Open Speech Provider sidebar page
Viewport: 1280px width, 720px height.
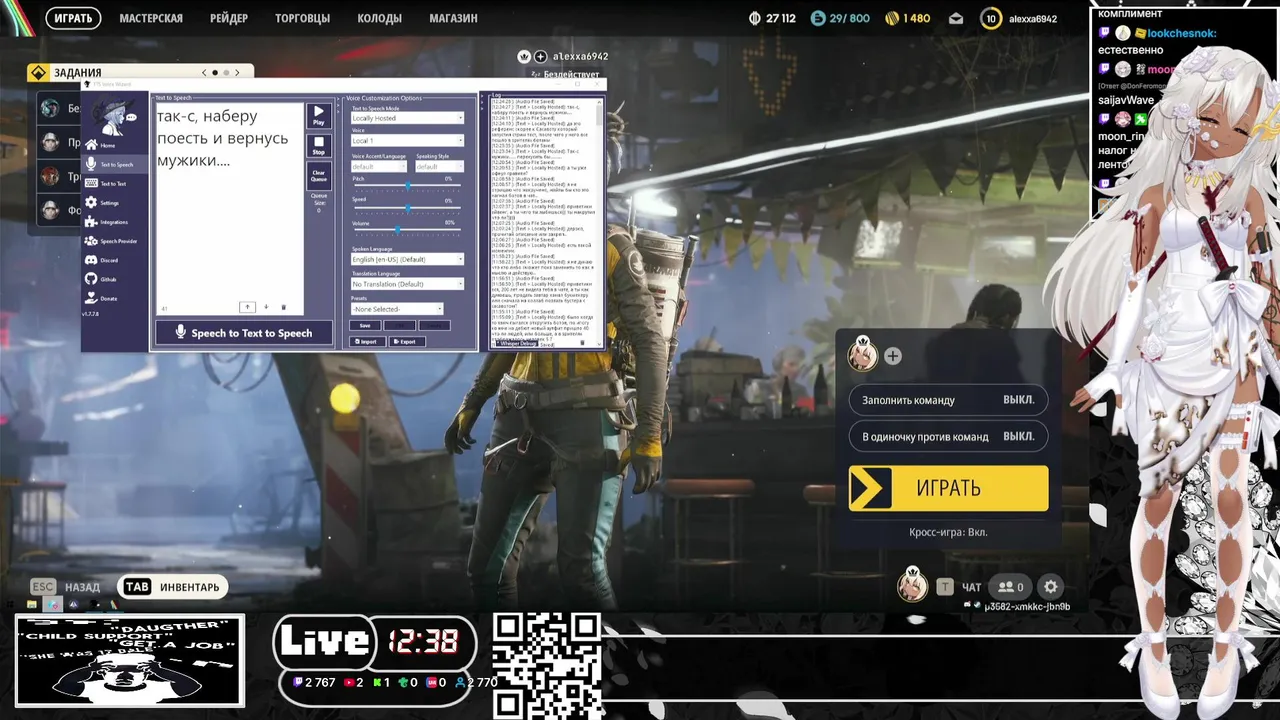click(116, 241)
